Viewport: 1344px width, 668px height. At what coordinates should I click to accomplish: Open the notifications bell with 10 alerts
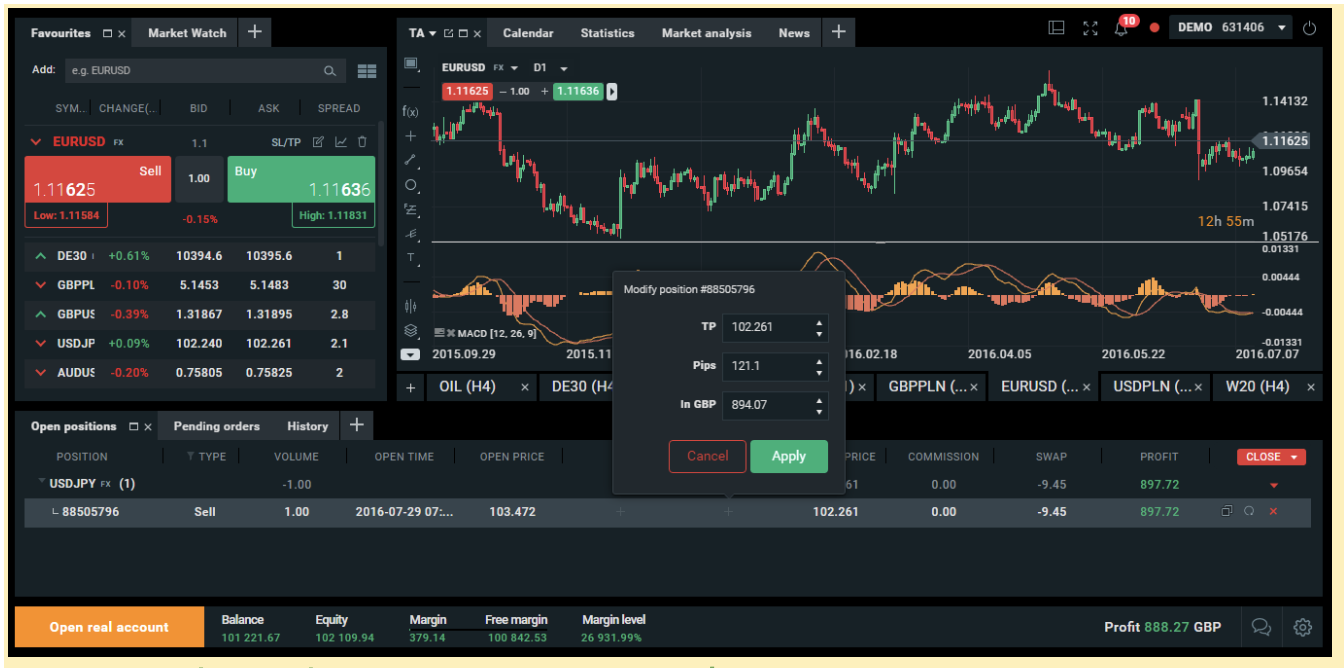(1121, 29)
